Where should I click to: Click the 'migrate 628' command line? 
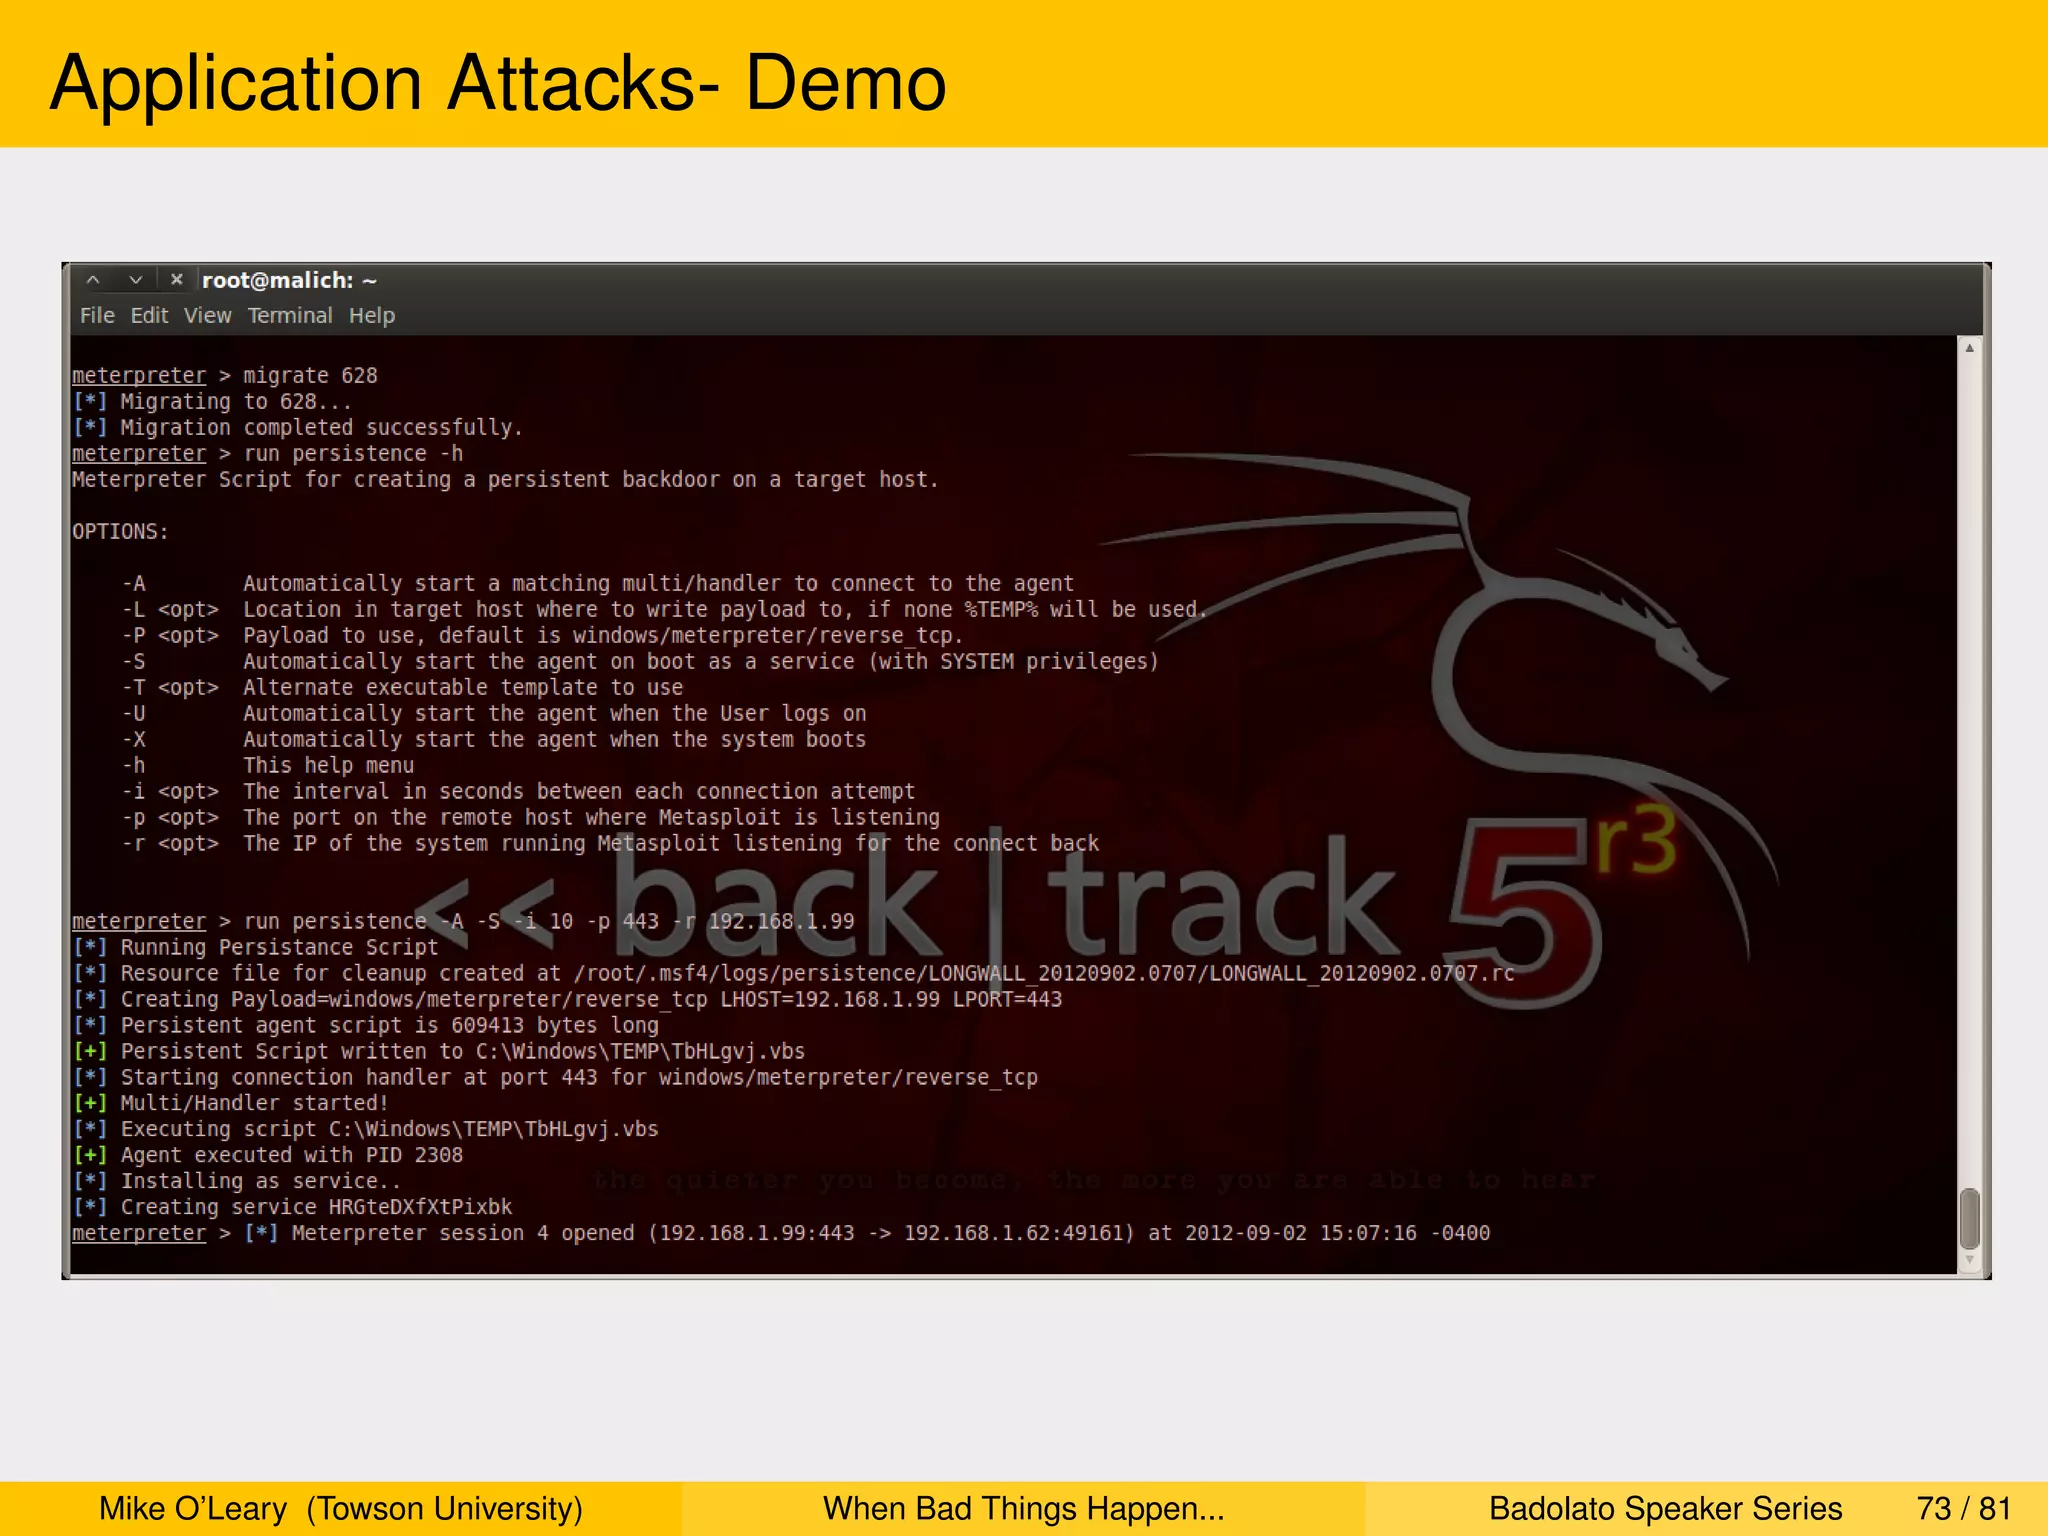pos(224,376)
